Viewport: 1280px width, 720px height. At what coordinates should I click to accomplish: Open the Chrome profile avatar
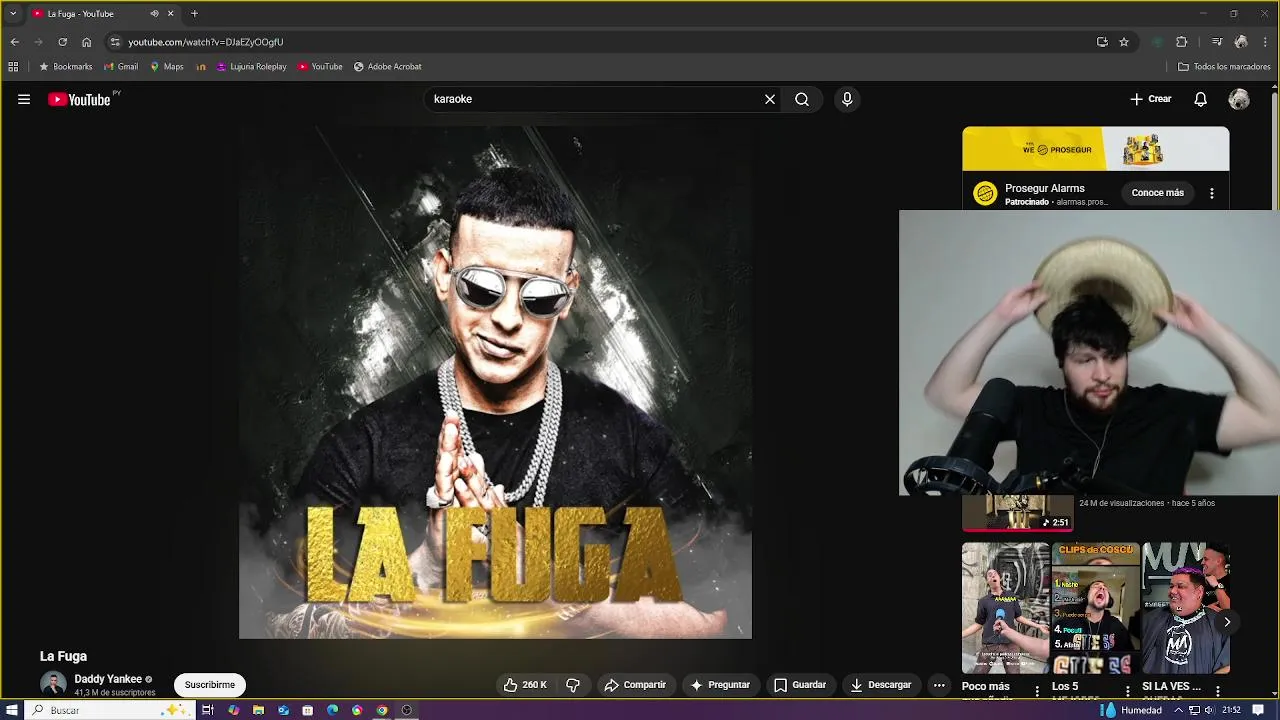[1241, 42]
